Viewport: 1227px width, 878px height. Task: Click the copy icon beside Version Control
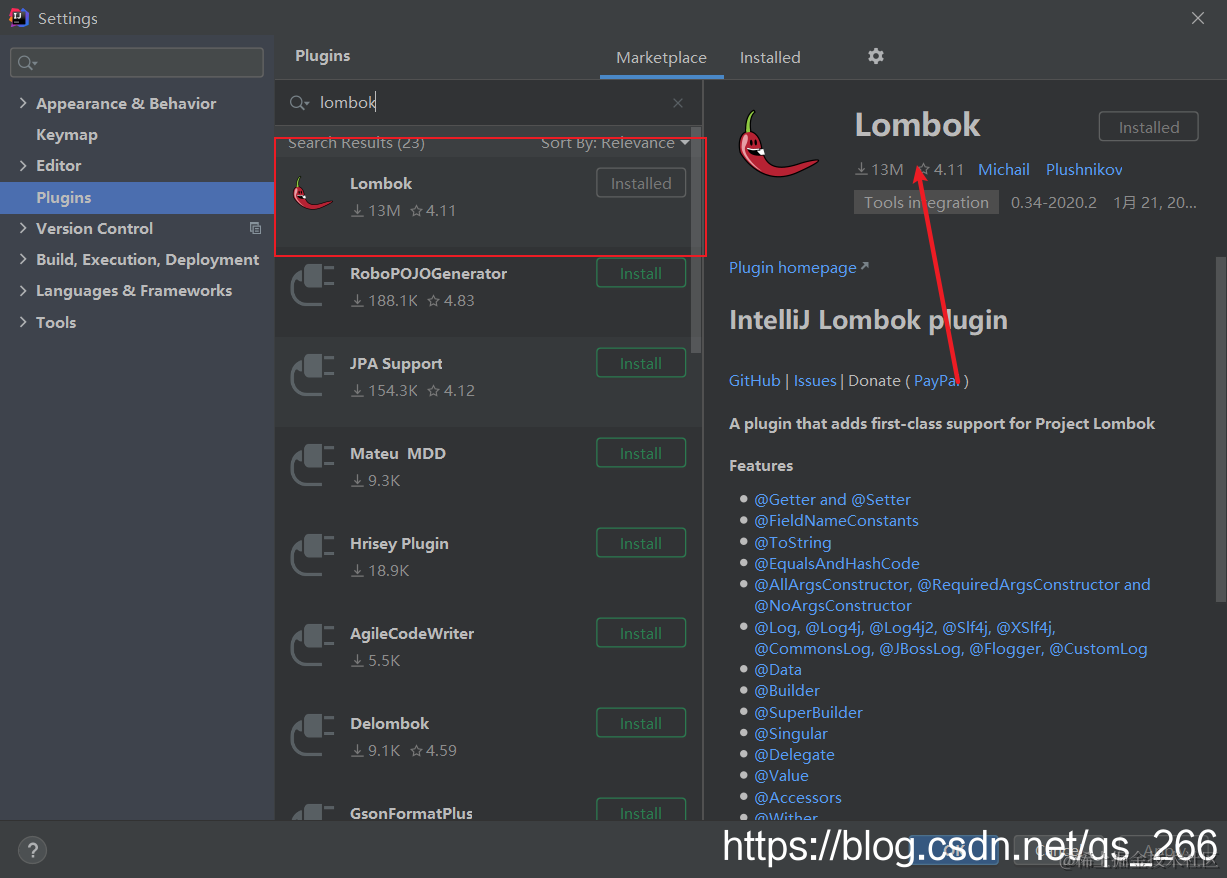(x=255, y=228)
